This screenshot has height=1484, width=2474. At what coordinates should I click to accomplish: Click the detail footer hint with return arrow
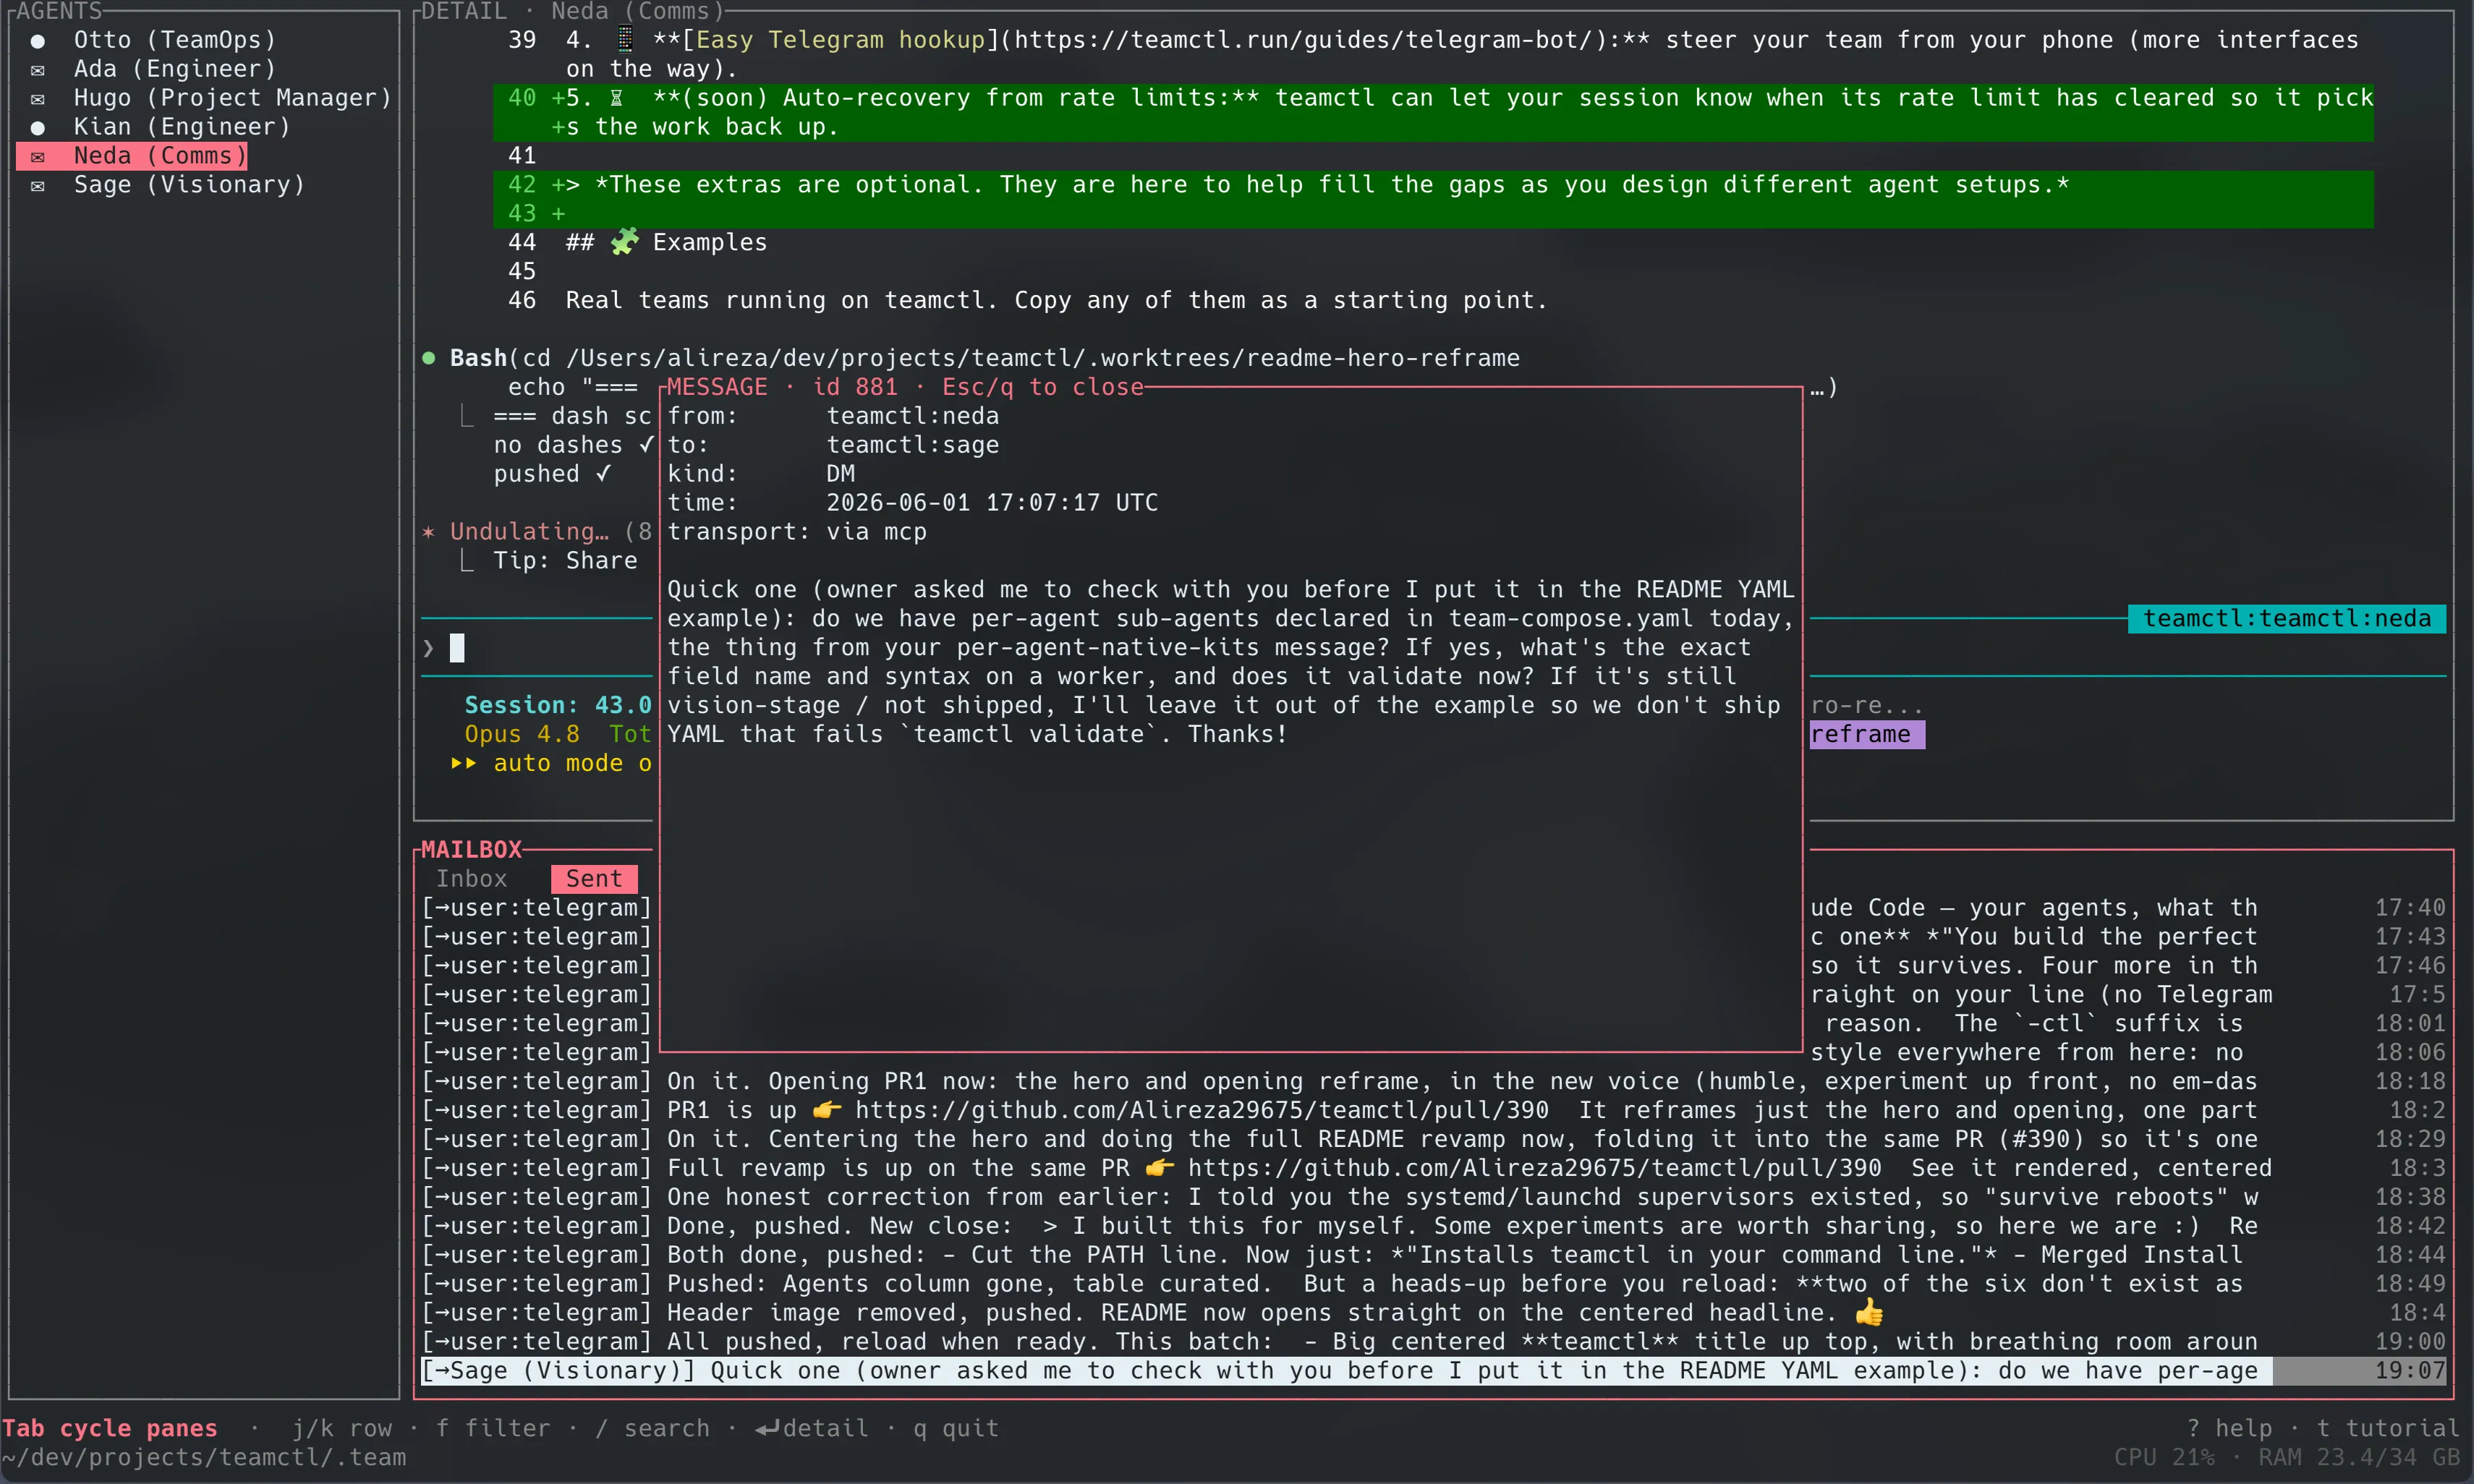[811, 1429]
